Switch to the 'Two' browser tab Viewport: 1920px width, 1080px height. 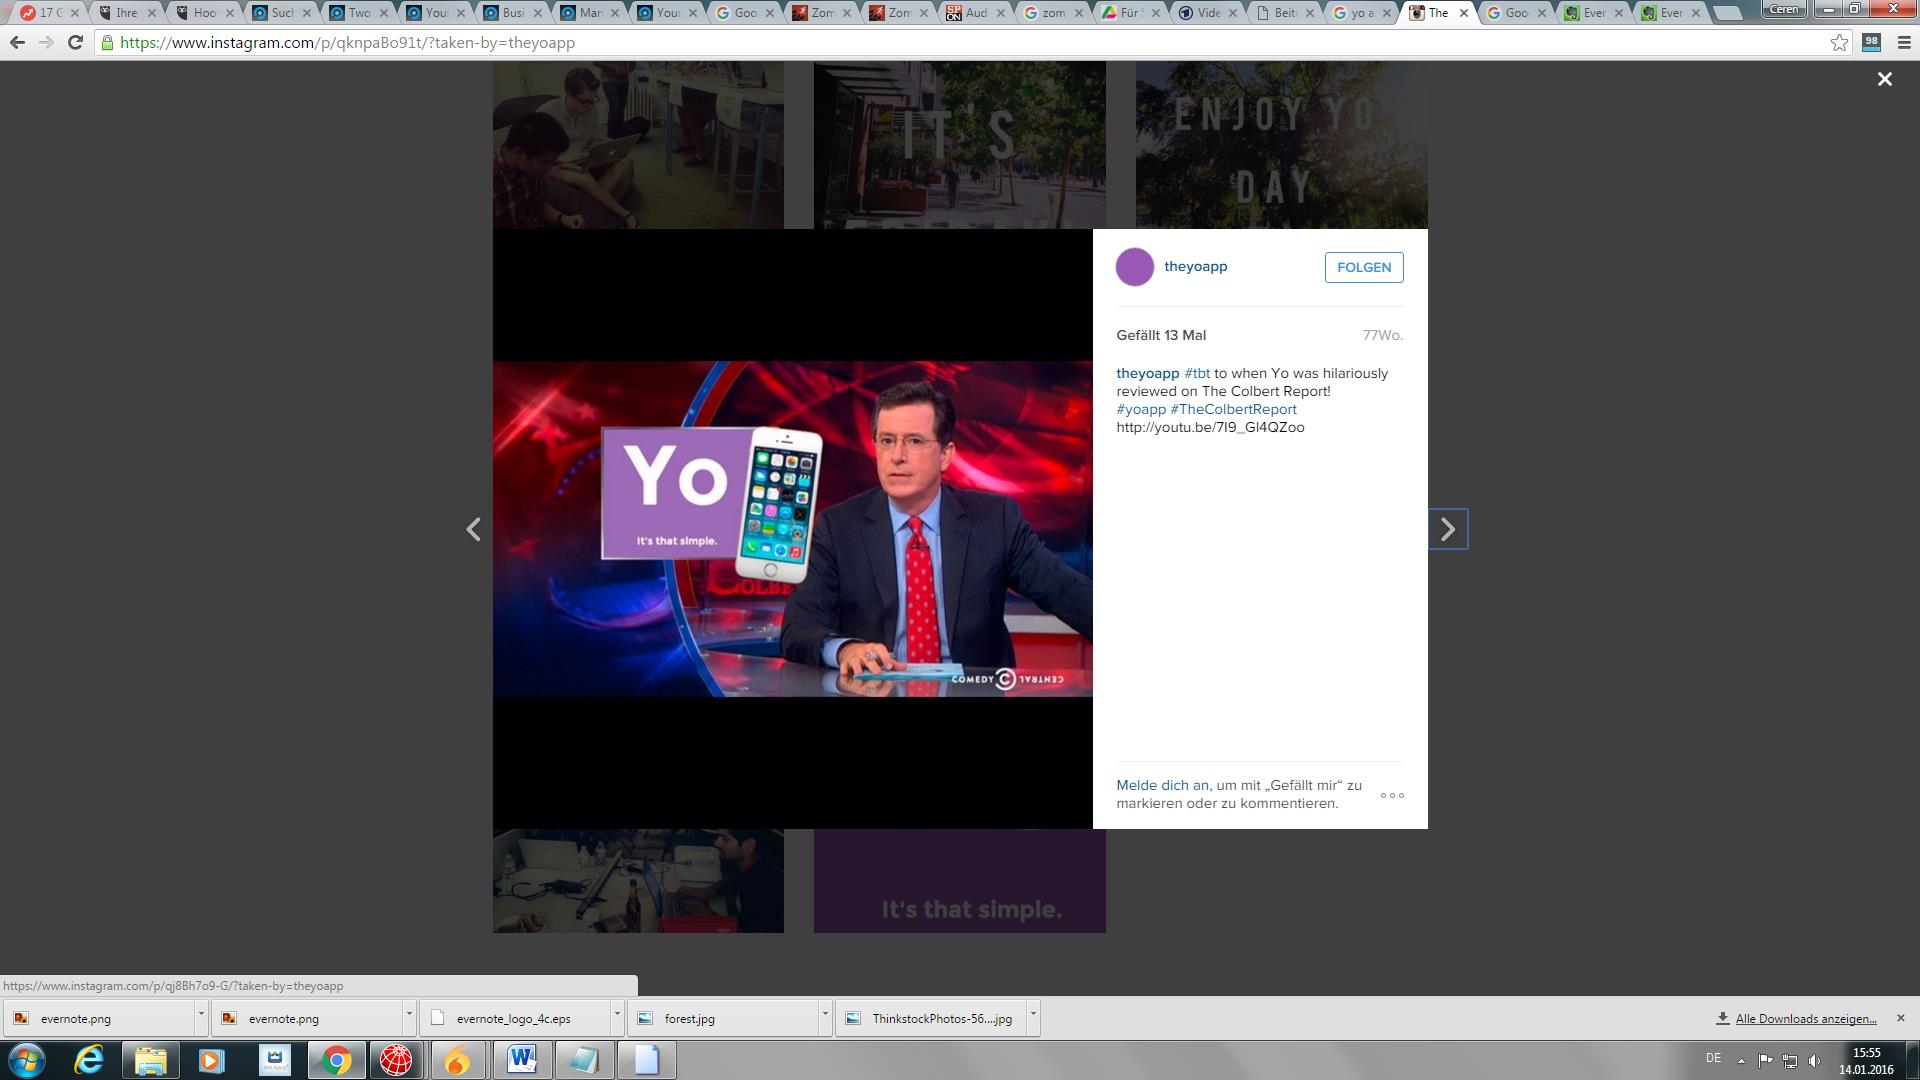359,13
